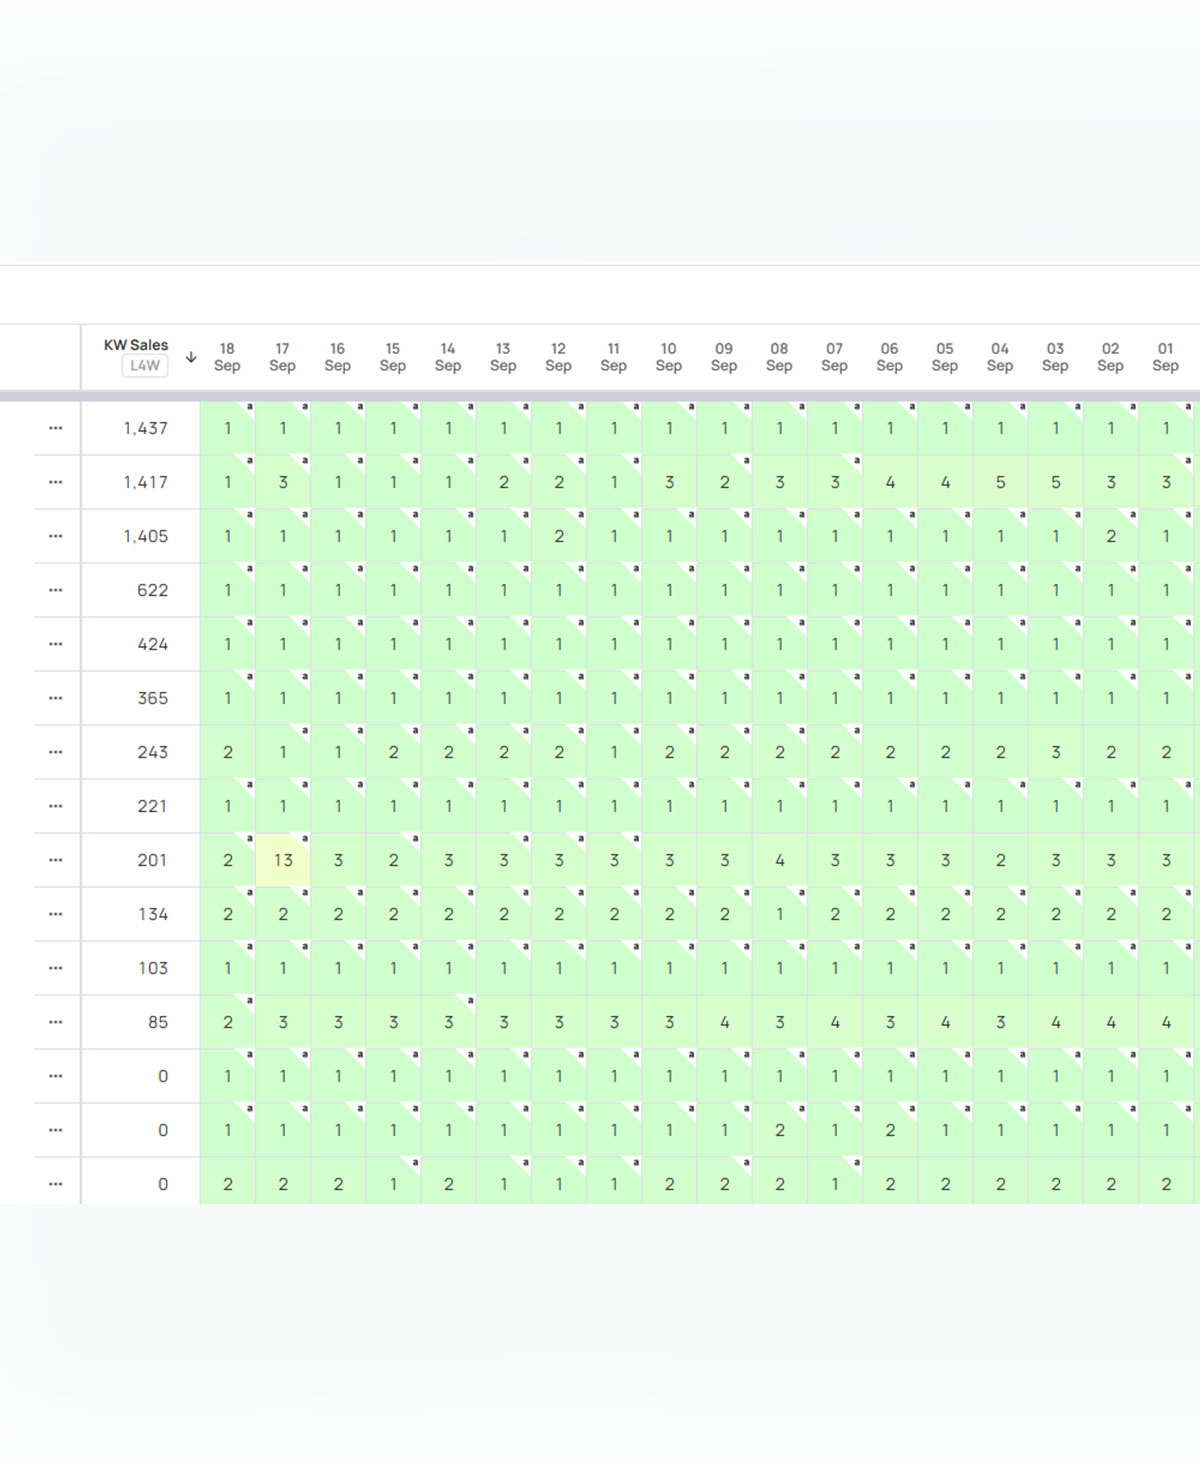
Task: Select the 17 Sep cell in 1,417 row
Action: point(283,482)
